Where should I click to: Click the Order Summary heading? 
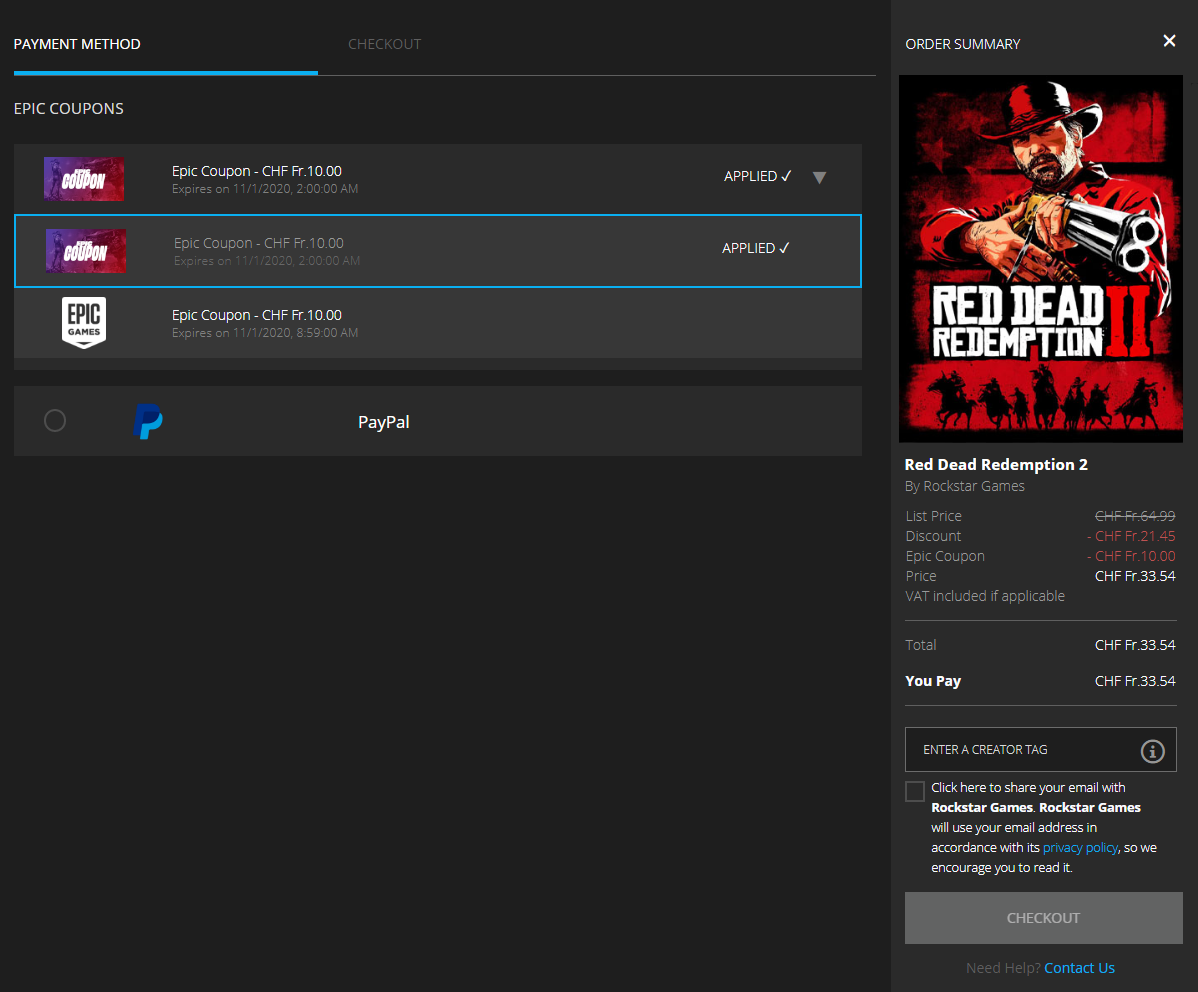[x=963, y=44]
